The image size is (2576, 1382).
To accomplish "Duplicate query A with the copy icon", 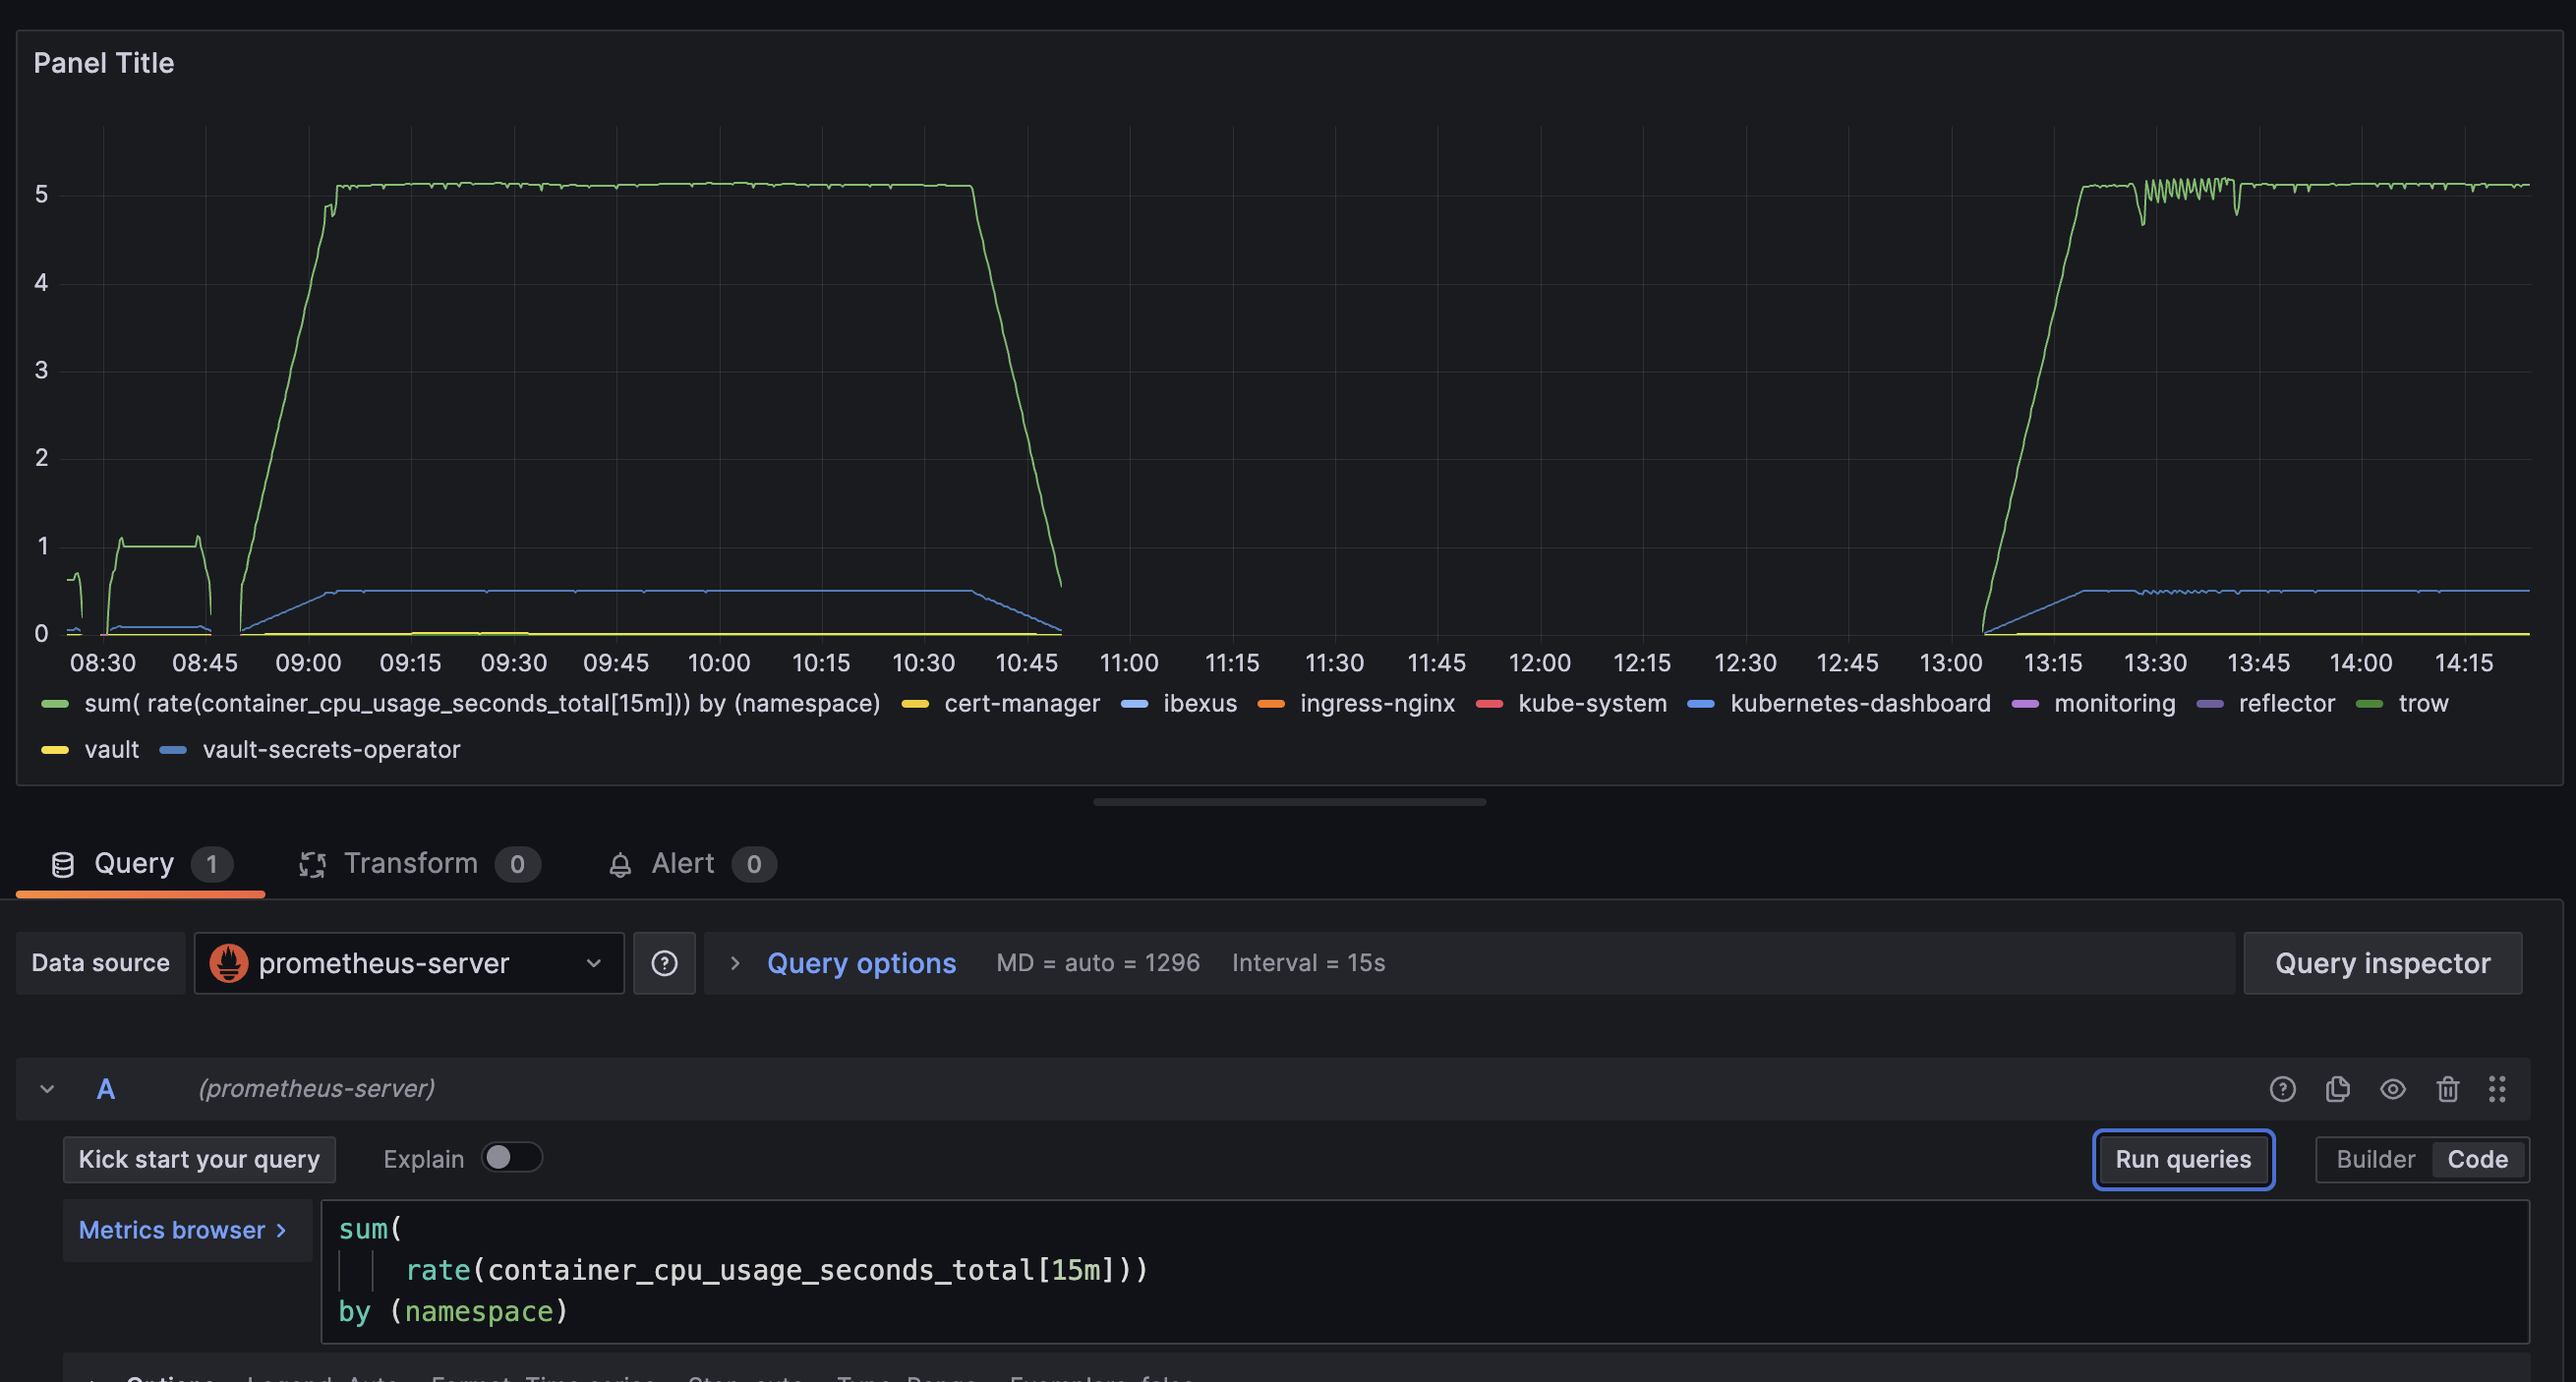I will pos(2337,1089).
